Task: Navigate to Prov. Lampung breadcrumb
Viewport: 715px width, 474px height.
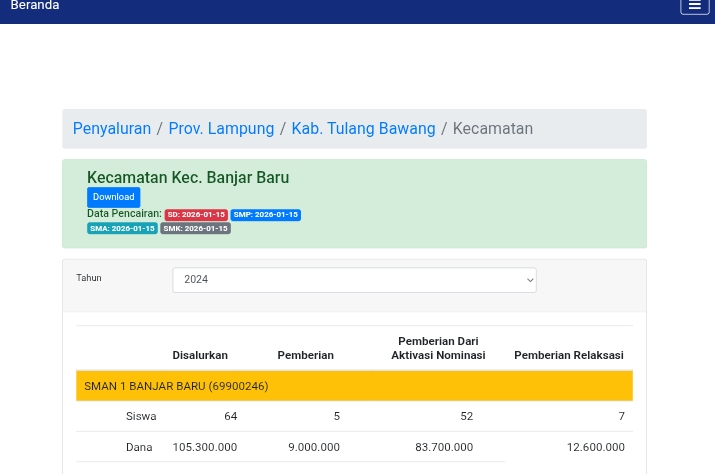Action: coord(221,129)
